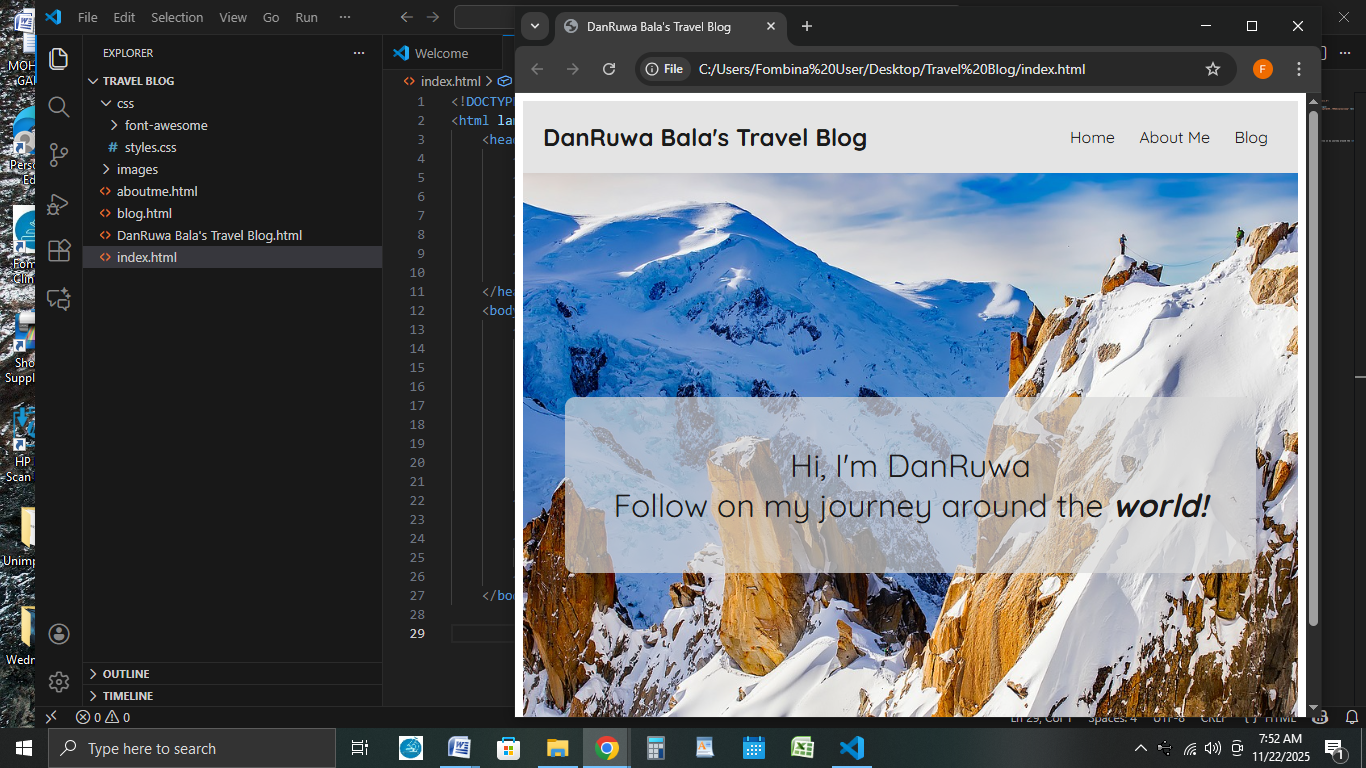
Task: Close the DanRuwa Bala's Travel Blog tab
Action: point(771,27)
